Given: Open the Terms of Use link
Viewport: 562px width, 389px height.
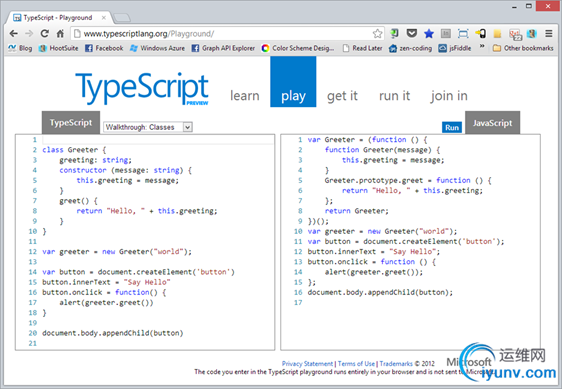Looking at the screenshot, I should pyautogui.click(x=356, y=364).
